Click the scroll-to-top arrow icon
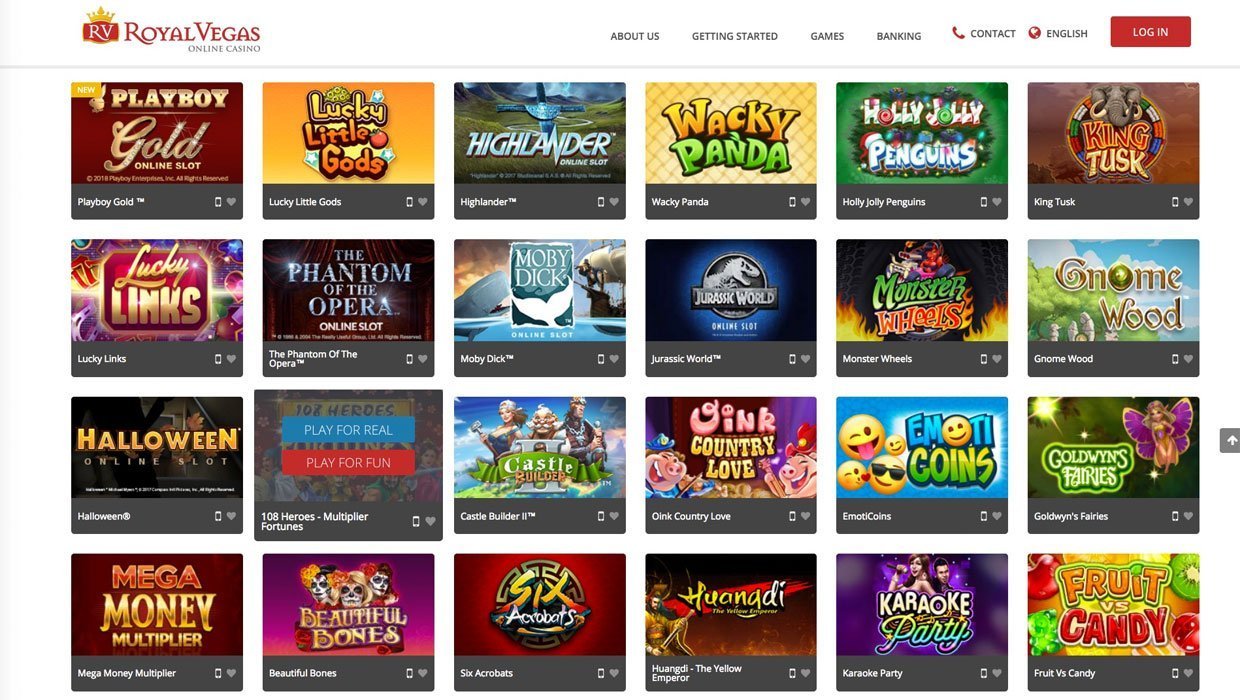 [x=1231, y=440]
